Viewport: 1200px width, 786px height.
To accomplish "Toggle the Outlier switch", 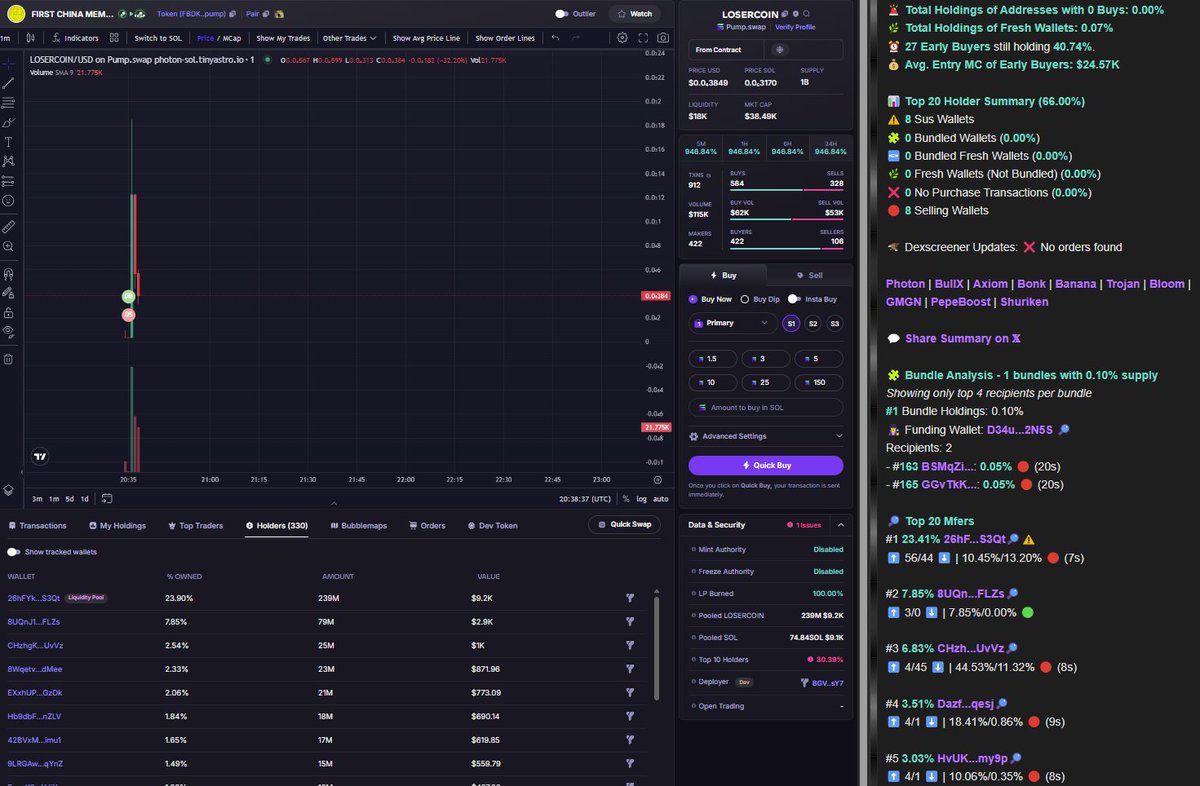I will click(562, 14).
